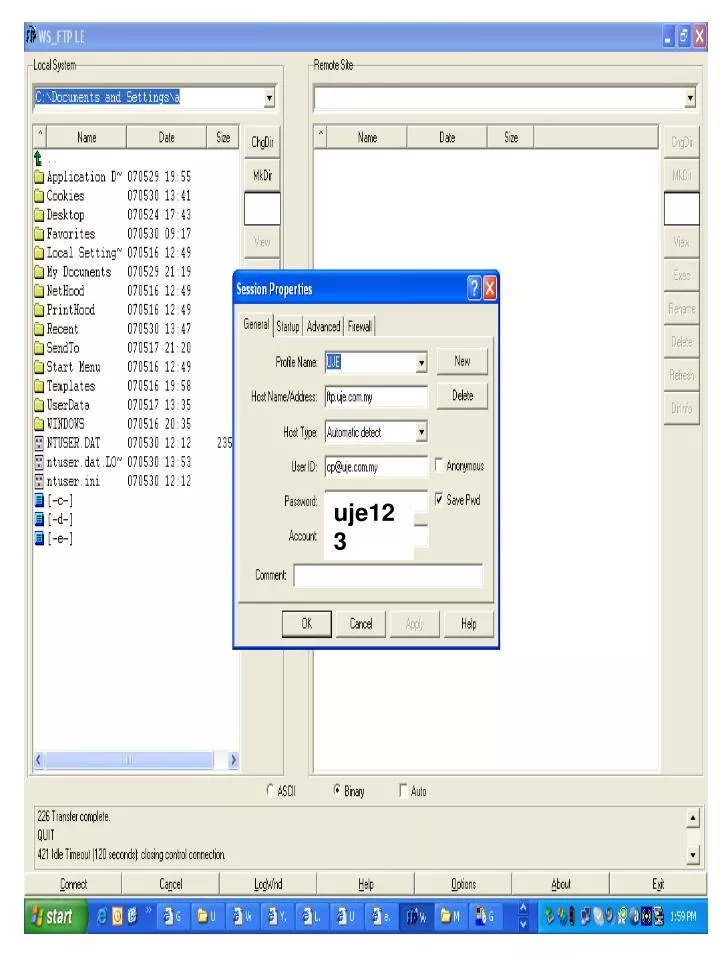Select Binary transfer mode
The width and height of the screenshot is (720, 960).
point(337,790)
